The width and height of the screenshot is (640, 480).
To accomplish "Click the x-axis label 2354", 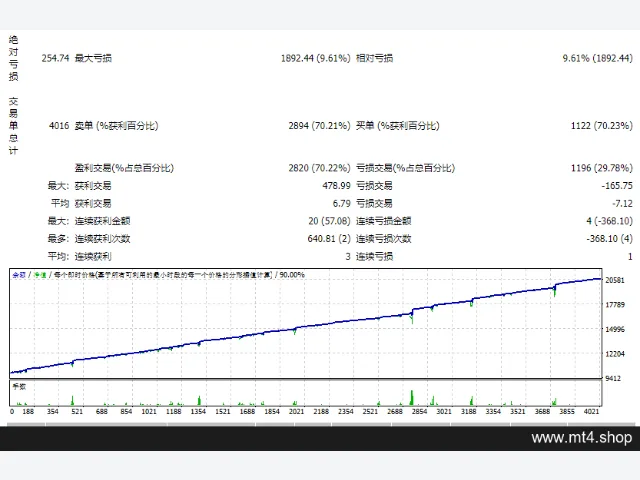I will click(x=346, y=411).
